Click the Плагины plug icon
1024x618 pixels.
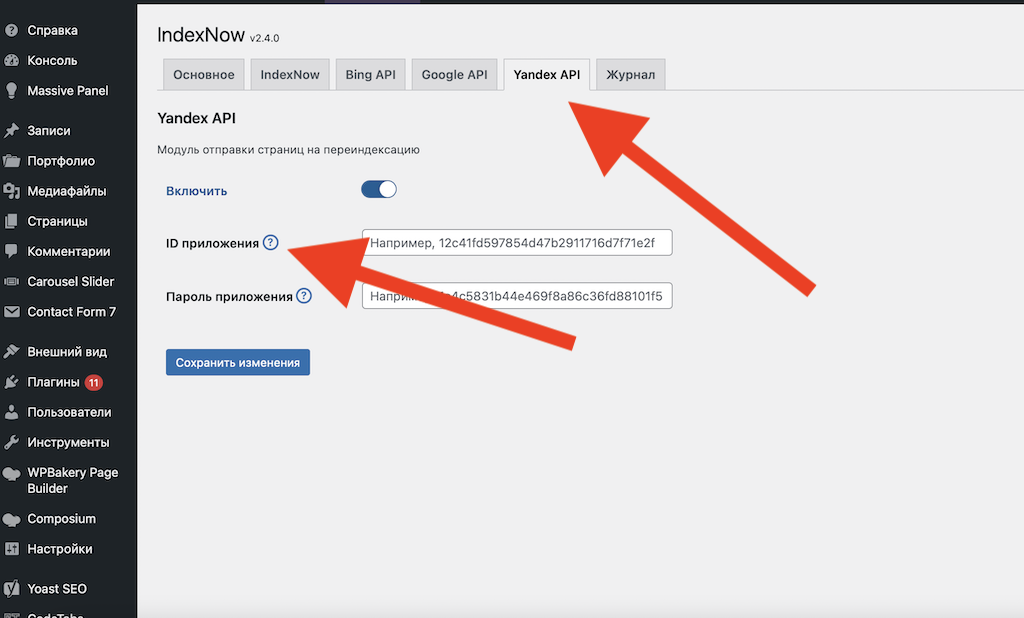point(11,382)
